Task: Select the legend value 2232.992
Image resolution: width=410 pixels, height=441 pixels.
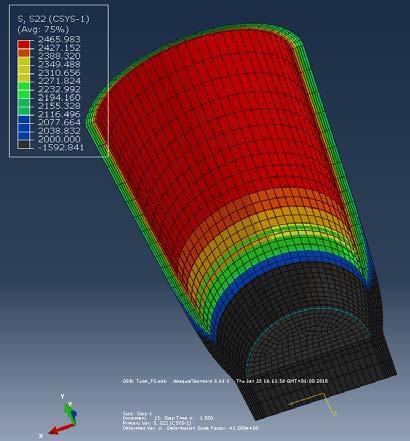Action: 59,89
